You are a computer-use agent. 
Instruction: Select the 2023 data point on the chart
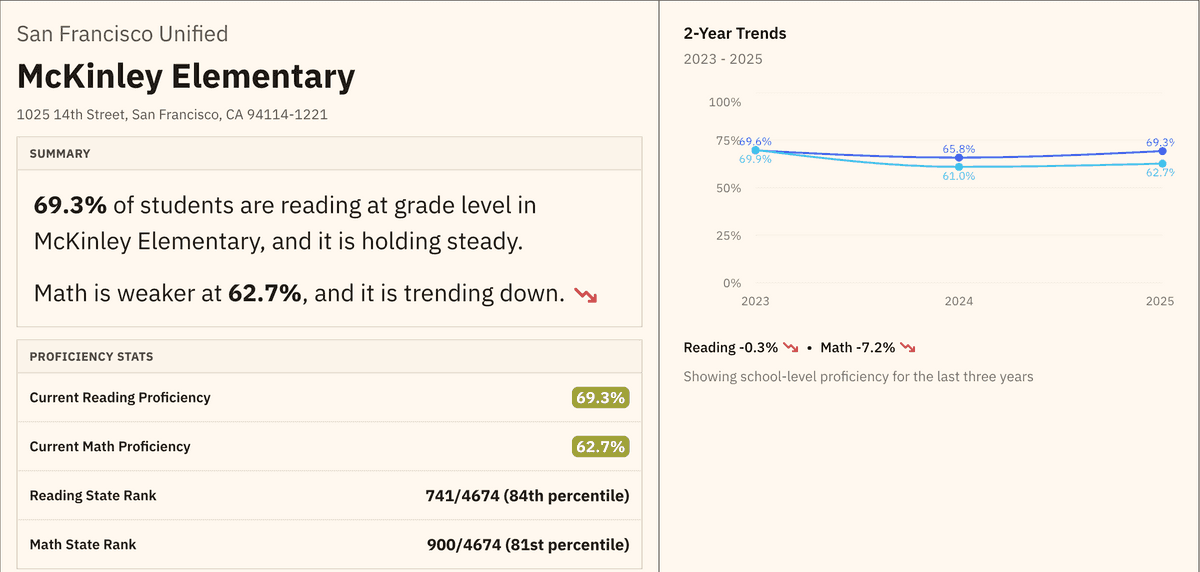tap(755, 151)
